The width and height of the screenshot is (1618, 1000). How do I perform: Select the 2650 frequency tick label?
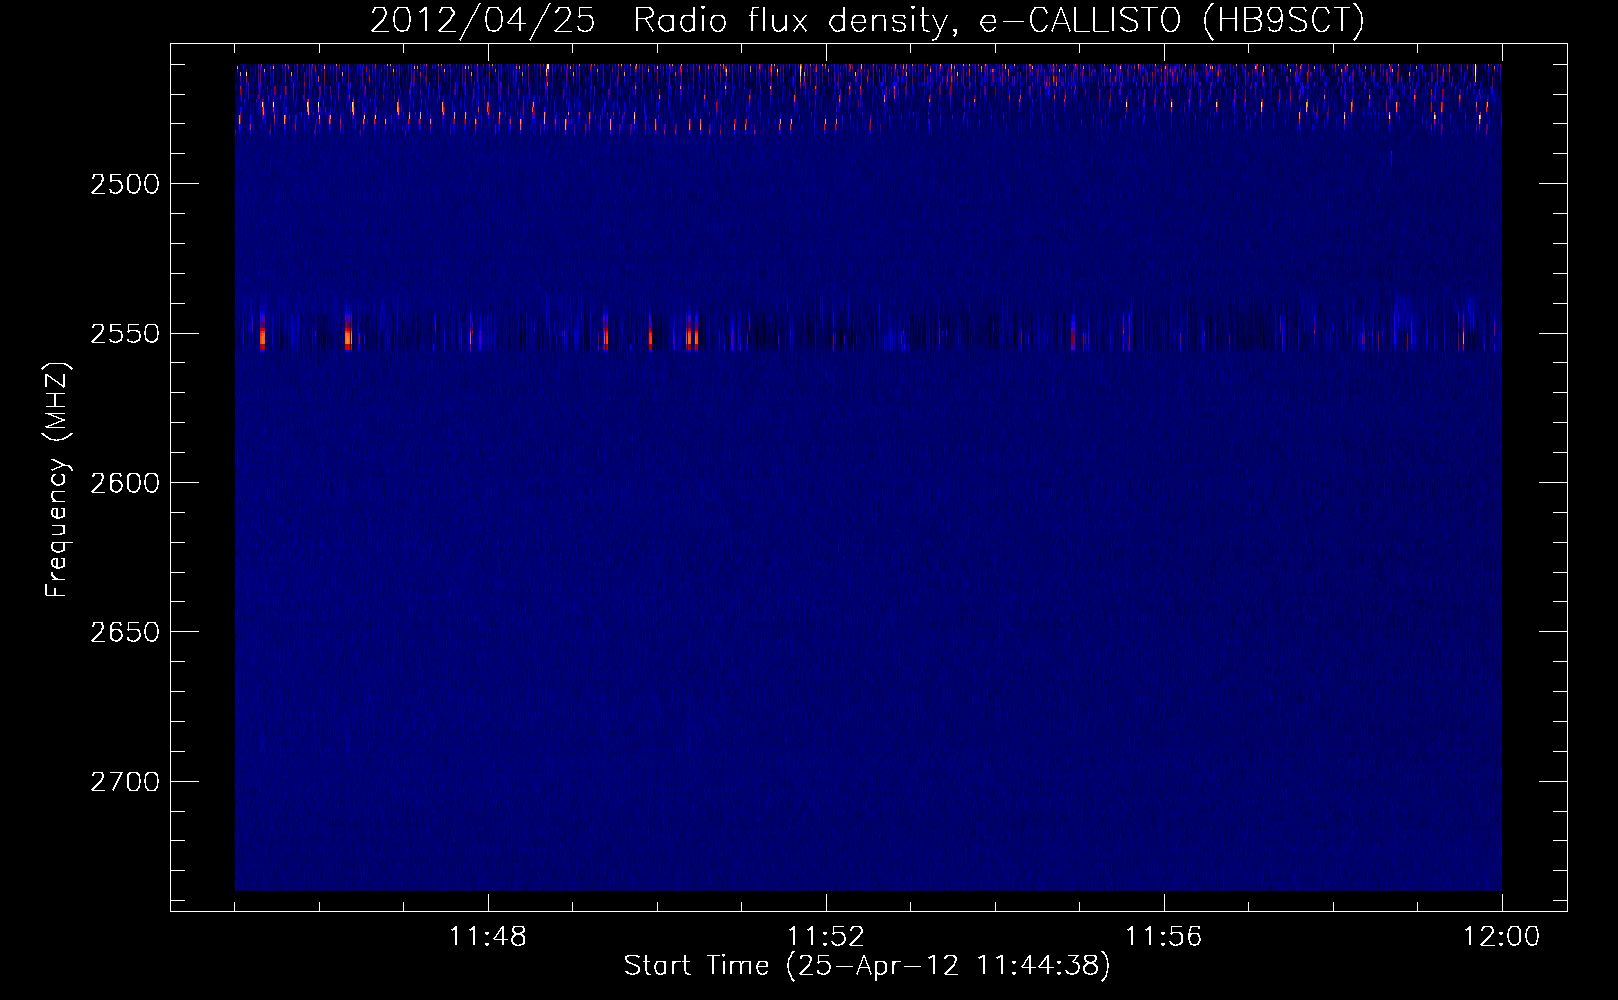click(125, 632)
